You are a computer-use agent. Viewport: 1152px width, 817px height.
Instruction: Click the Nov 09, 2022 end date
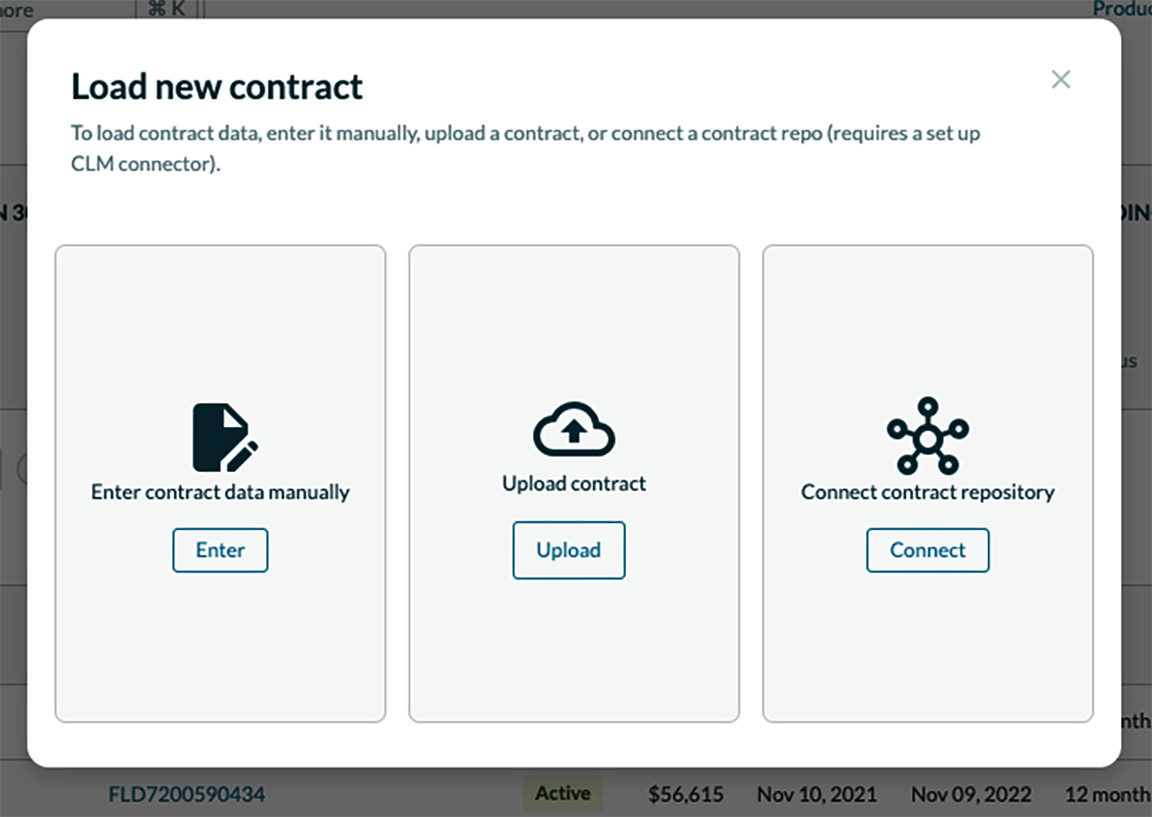(970, 794)
